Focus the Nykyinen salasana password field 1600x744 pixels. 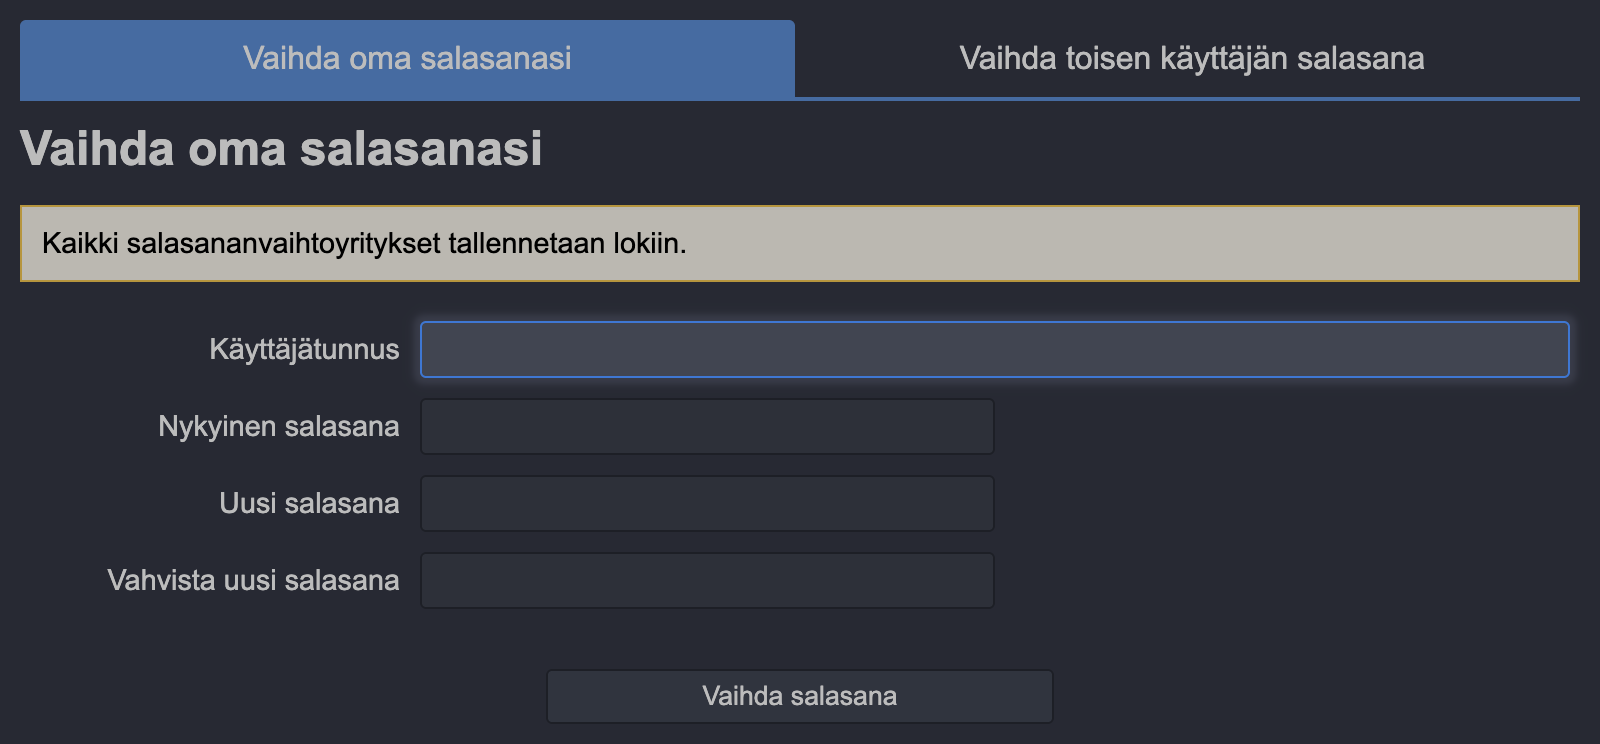pyautogui.click(x=707, y=427)
